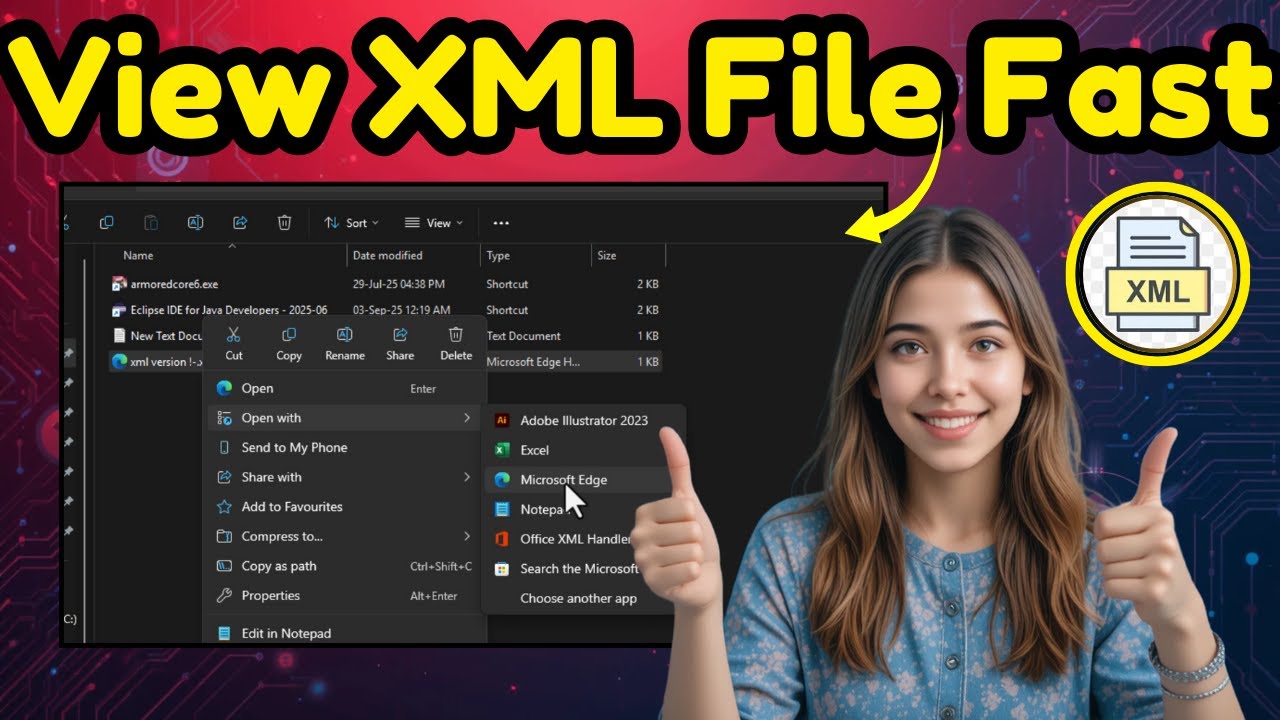Expand the Share with submenu
Image resolution: width=1280 pixels, height=720 pixels.
click(345, 477)
